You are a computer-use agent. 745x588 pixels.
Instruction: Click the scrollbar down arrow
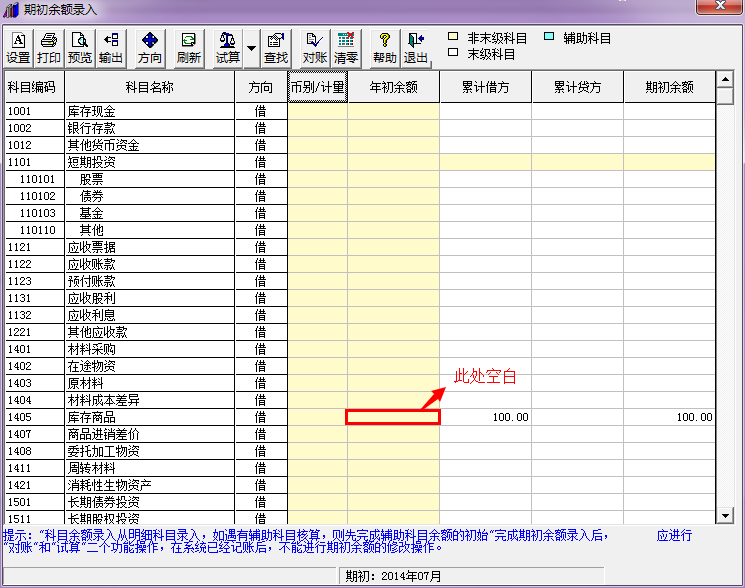[725, 515]
